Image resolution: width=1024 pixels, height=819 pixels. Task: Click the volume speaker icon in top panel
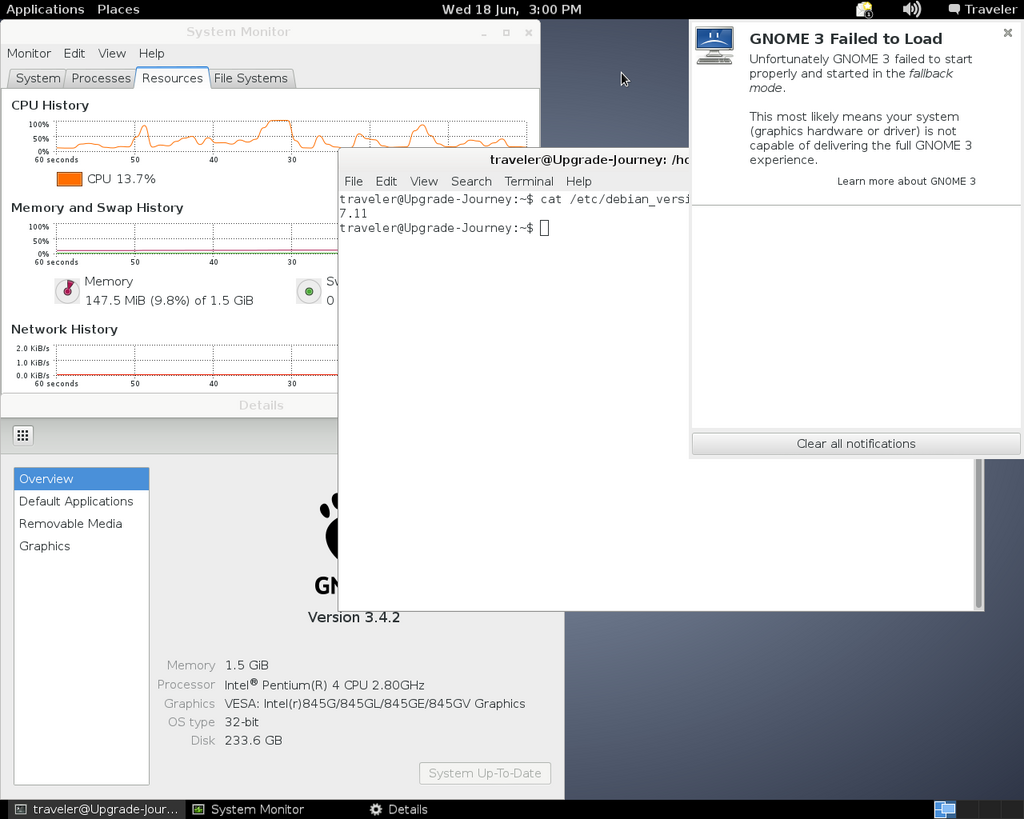pyautogui.click(x=911, y=9)
